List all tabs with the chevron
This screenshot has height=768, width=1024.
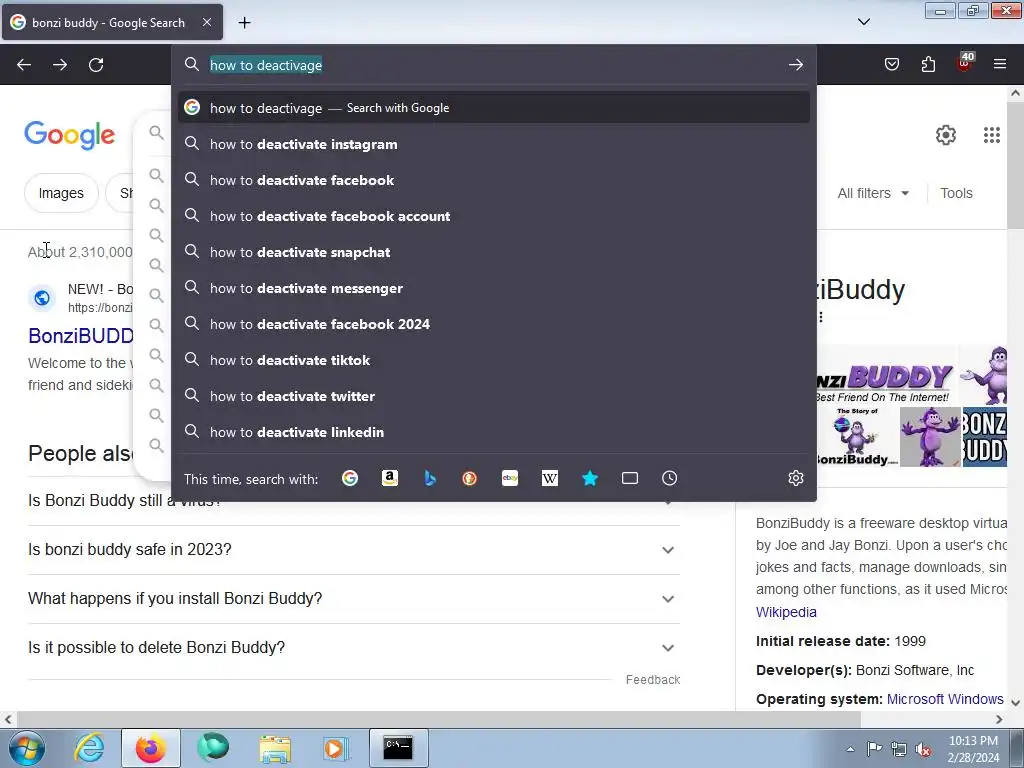[x=863, y=22]
